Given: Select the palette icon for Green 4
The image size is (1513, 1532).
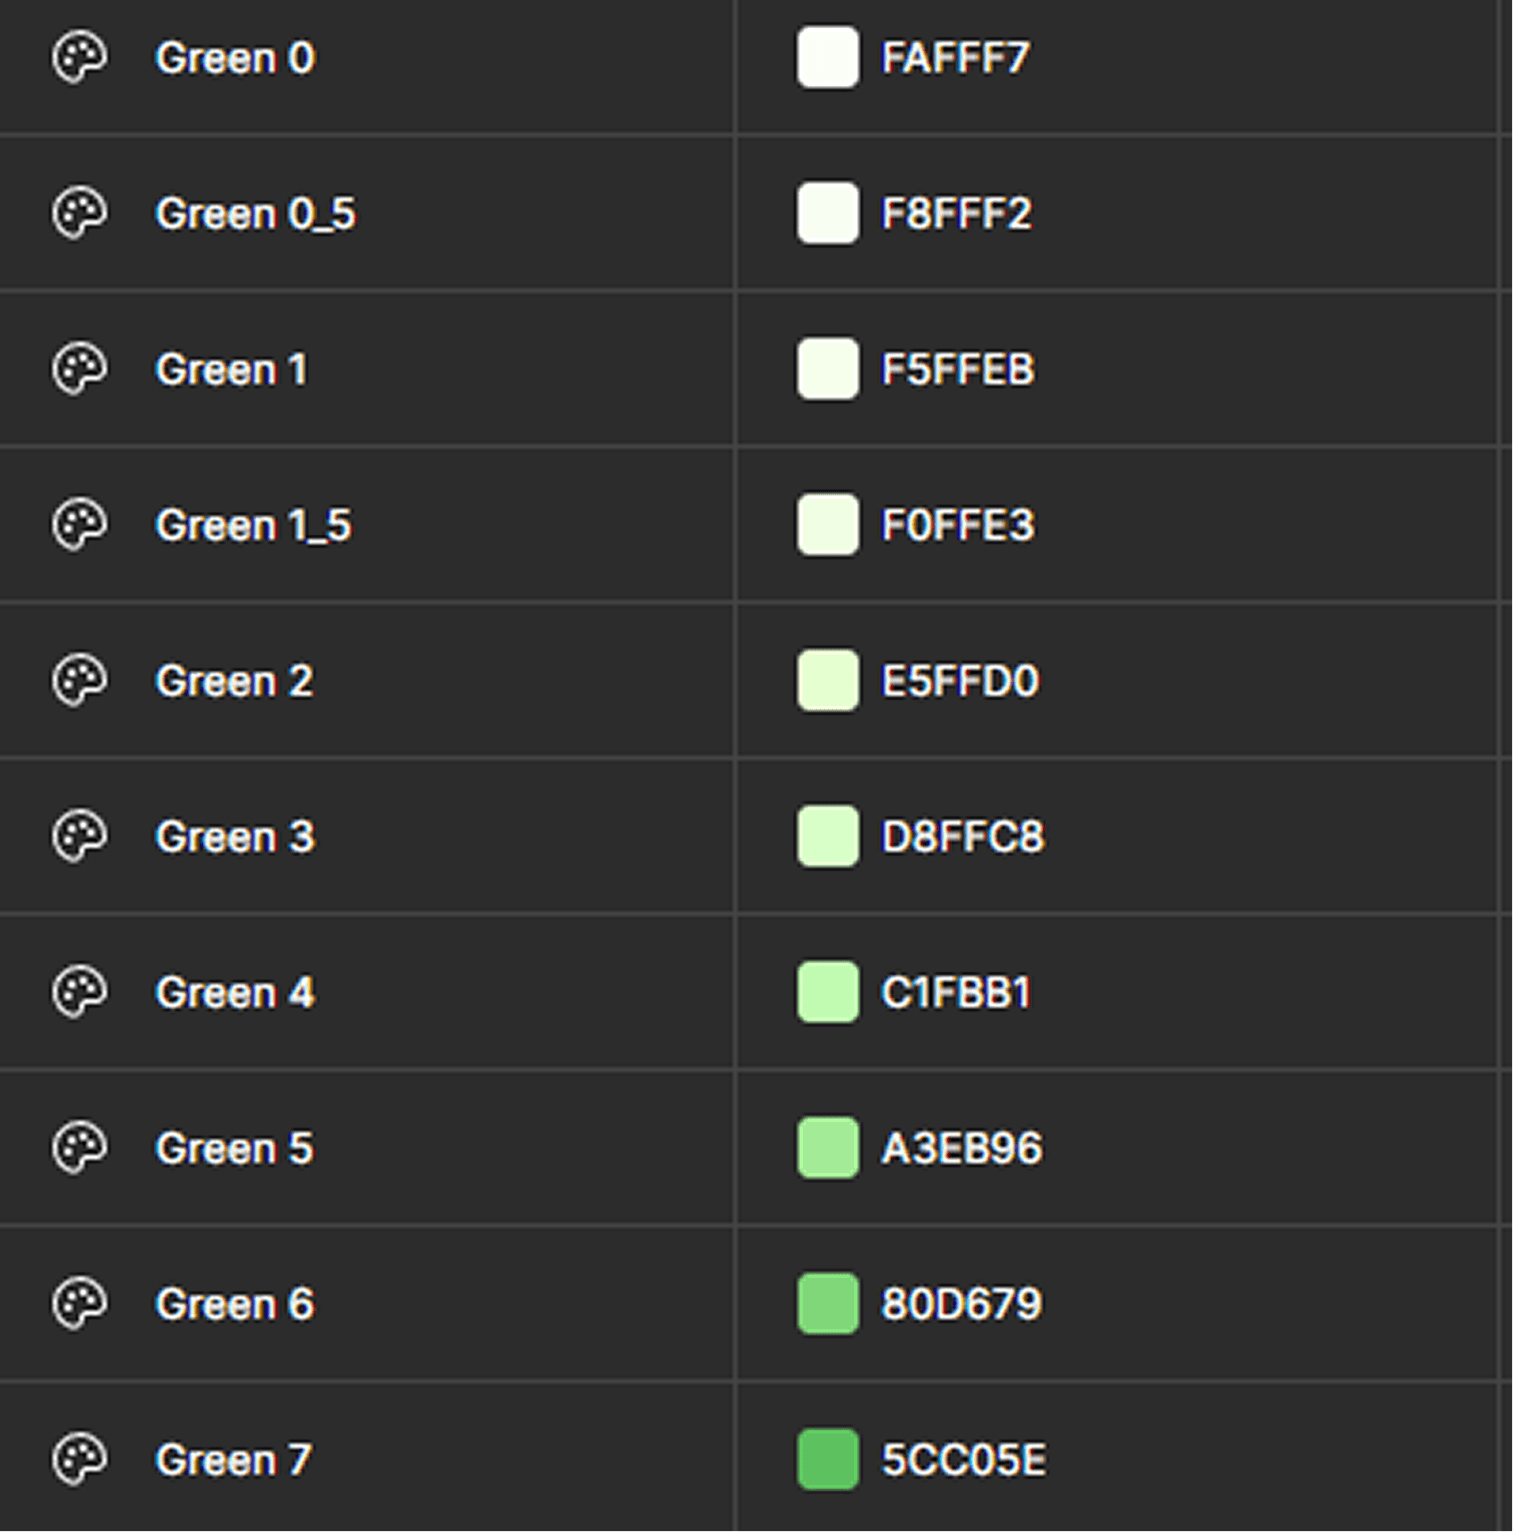Looking at the screenshot, I should click(79, 993).
